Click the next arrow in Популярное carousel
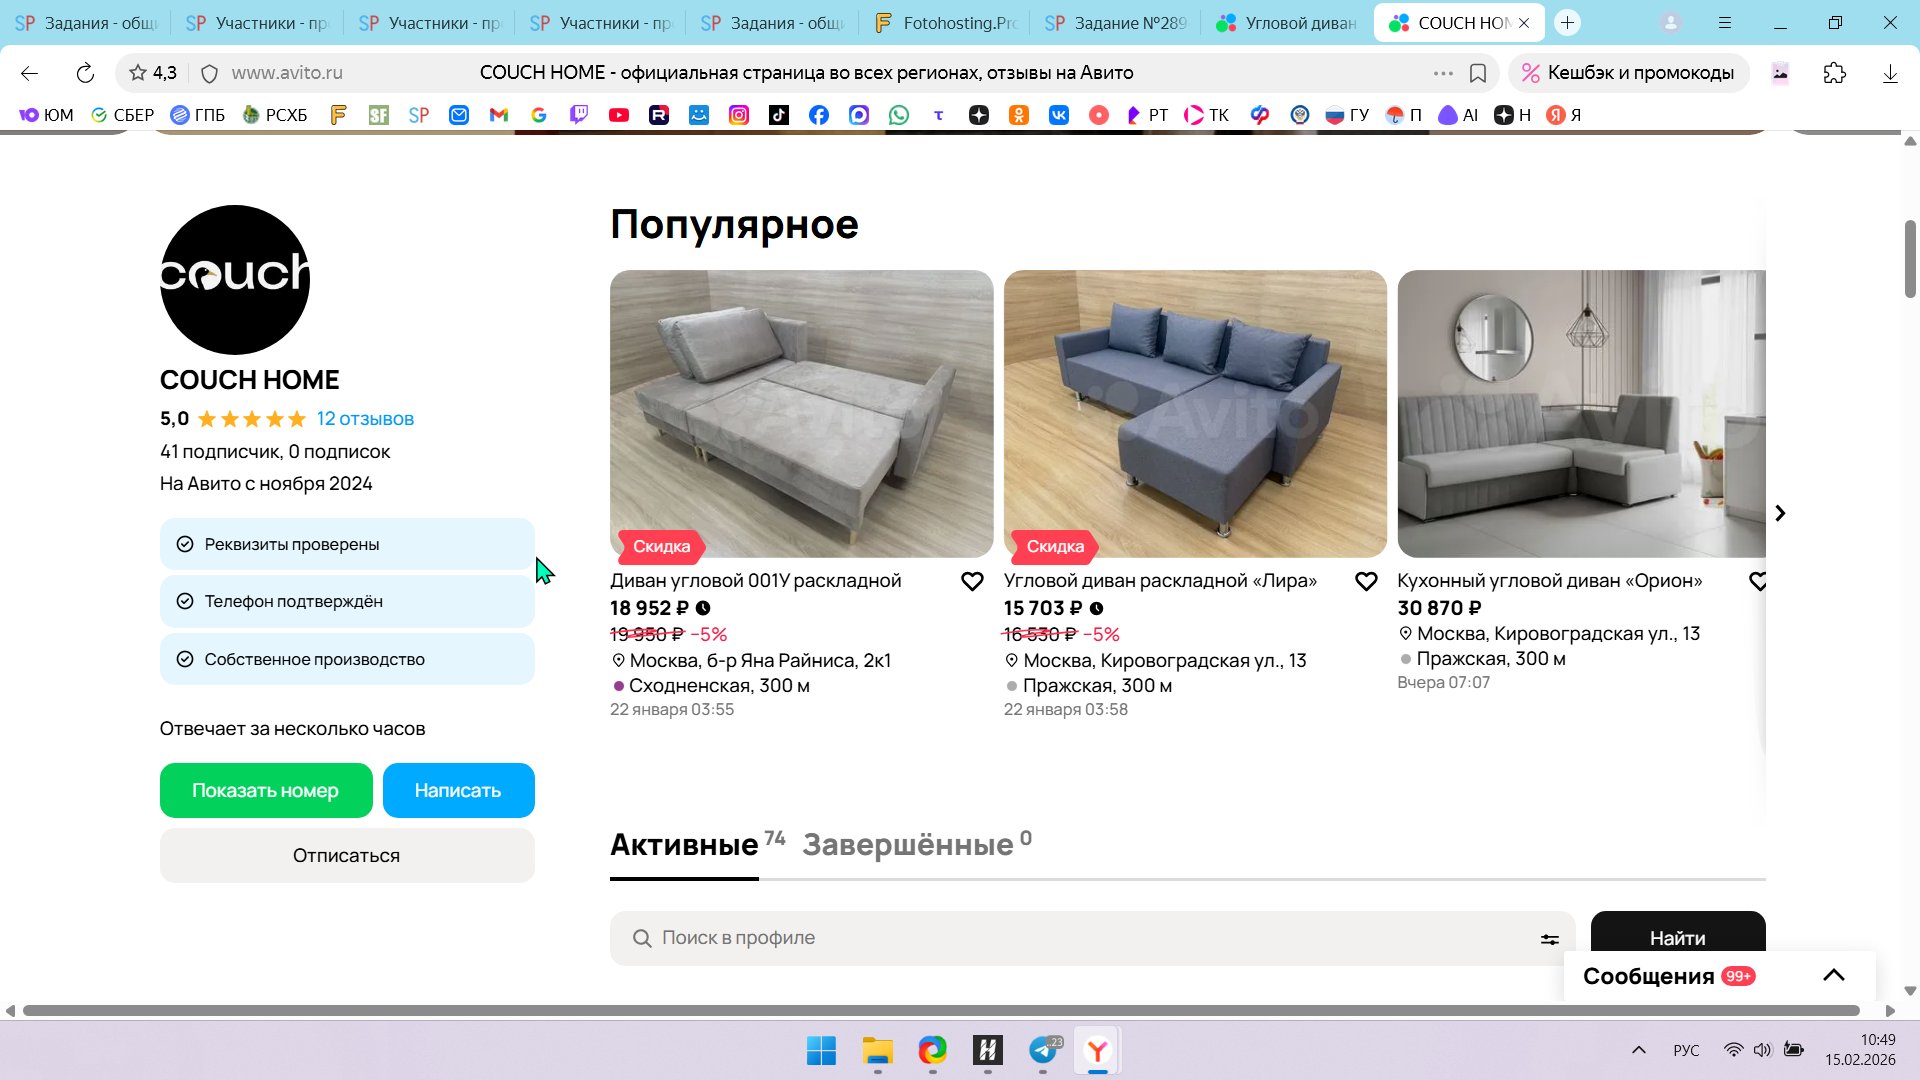1920x1080 pixels. click(1780, 513)
